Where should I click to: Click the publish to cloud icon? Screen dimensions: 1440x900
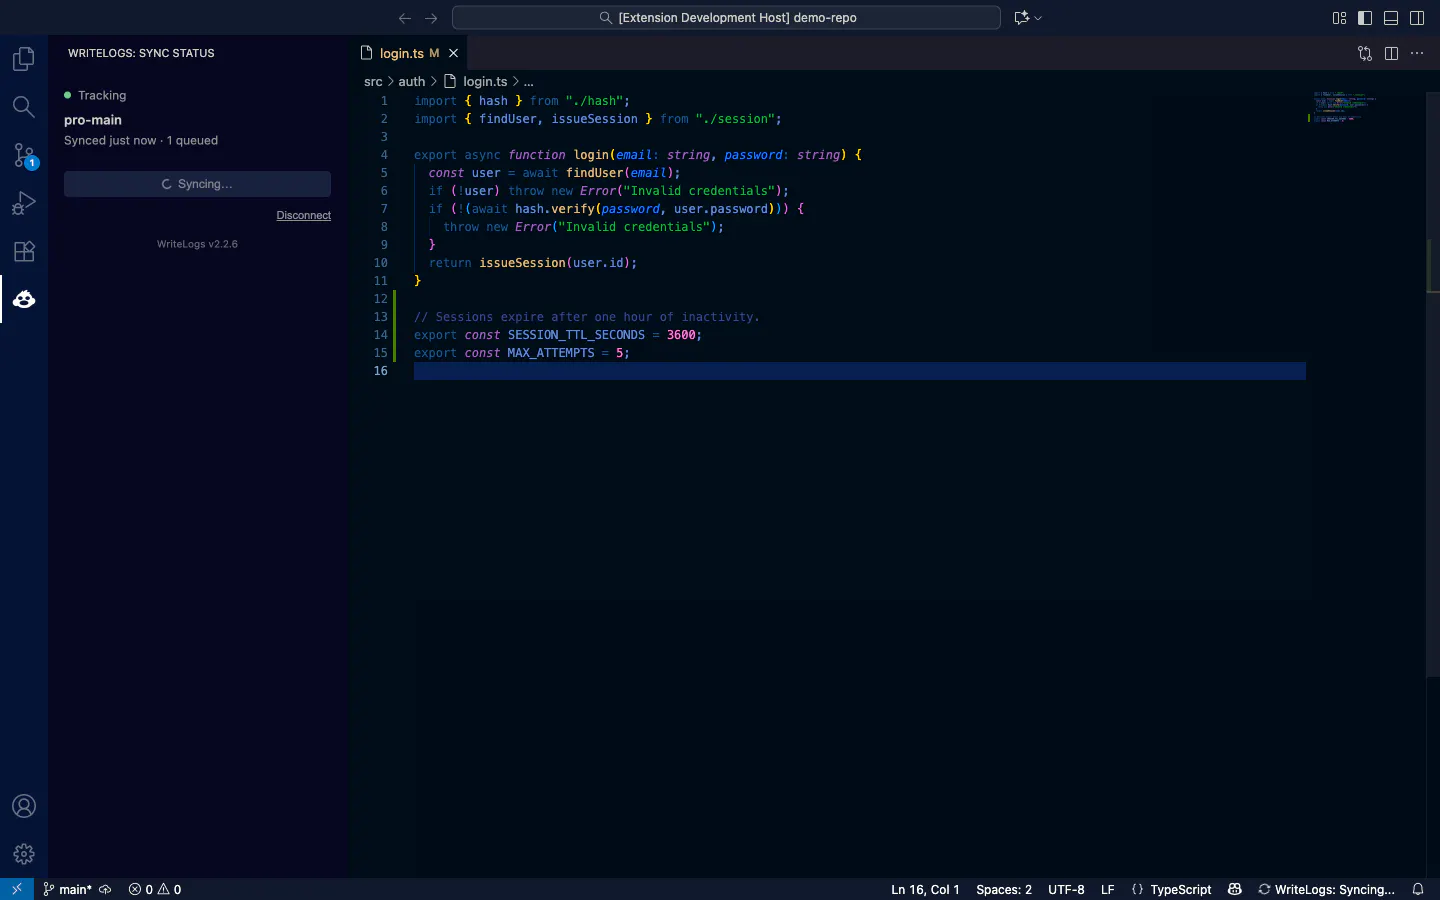coord(105,889)
